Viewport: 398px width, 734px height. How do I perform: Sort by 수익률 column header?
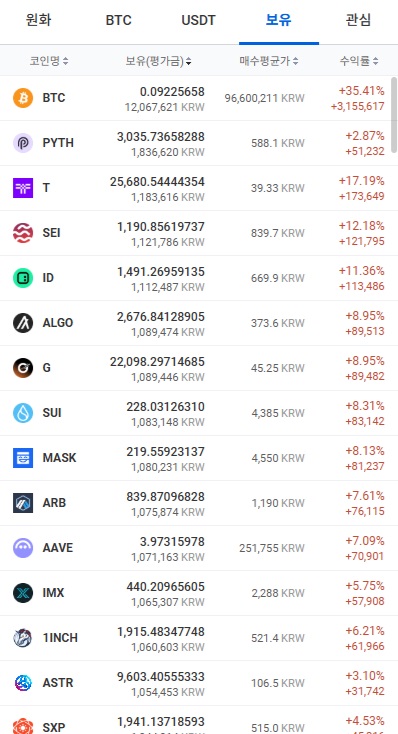tap(359, 61)
